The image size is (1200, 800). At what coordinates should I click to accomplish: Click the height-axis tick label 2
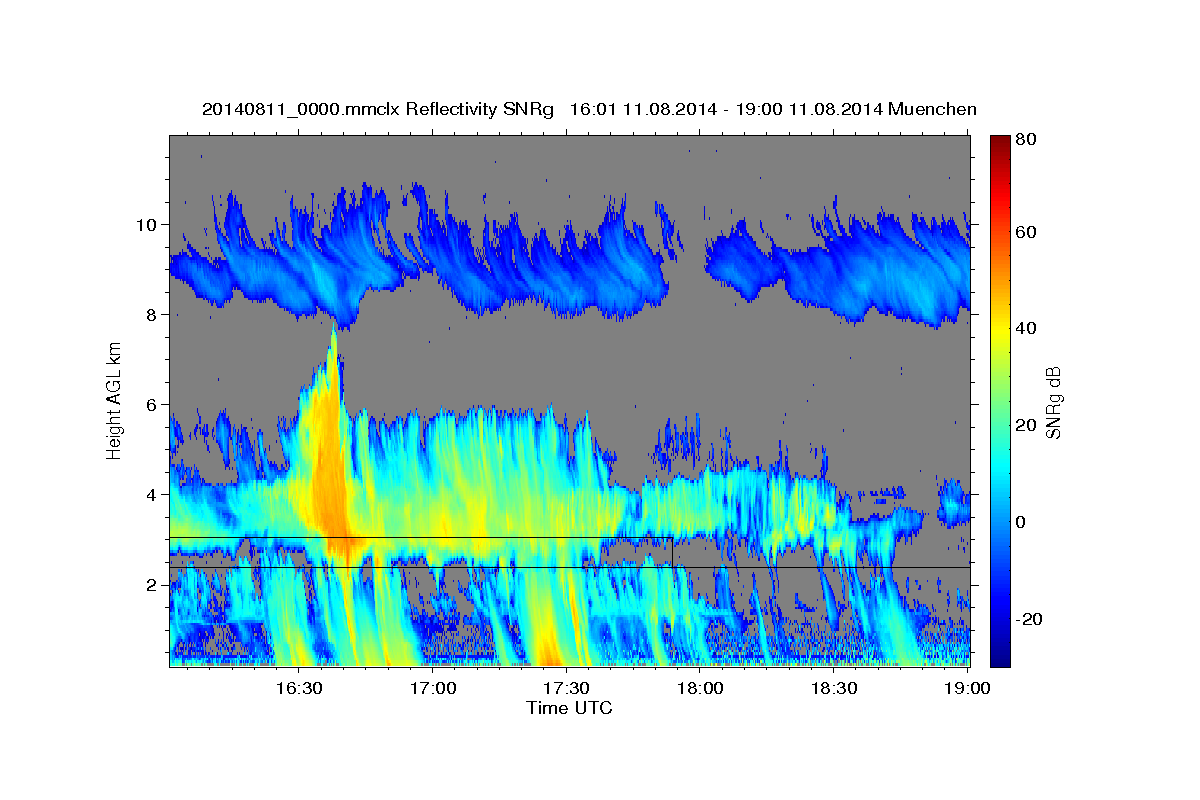[152, 584]
